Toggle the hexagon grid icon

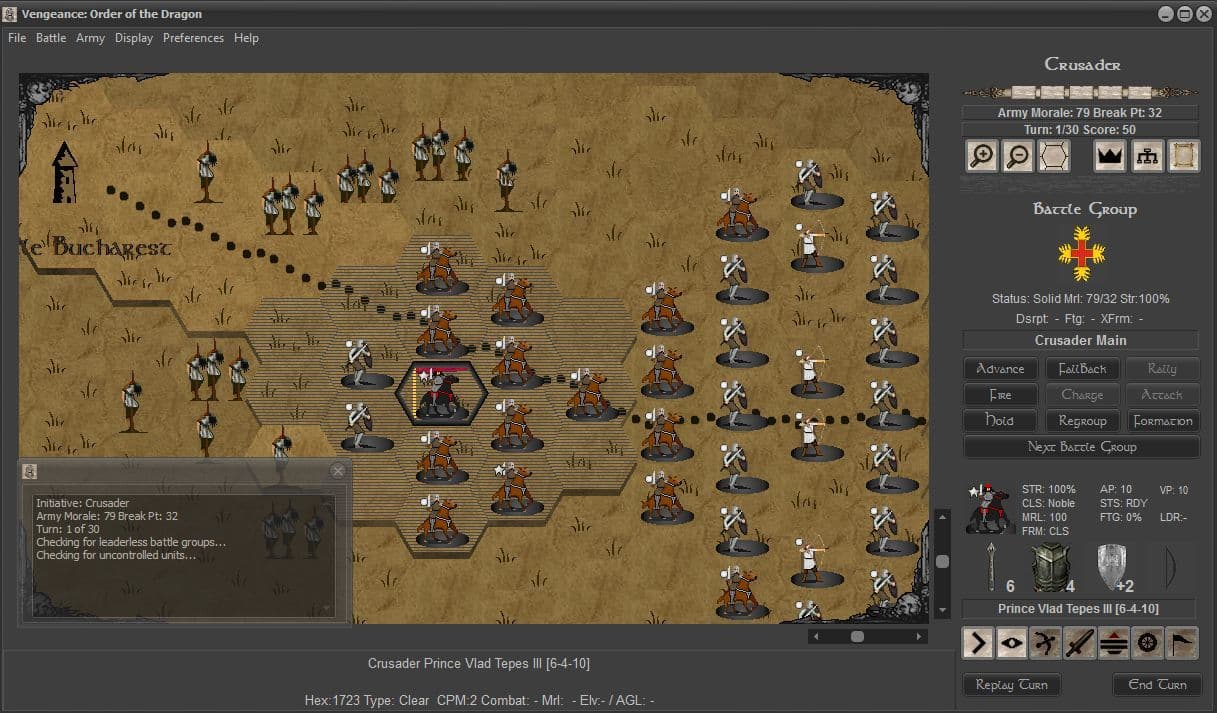1054,157
